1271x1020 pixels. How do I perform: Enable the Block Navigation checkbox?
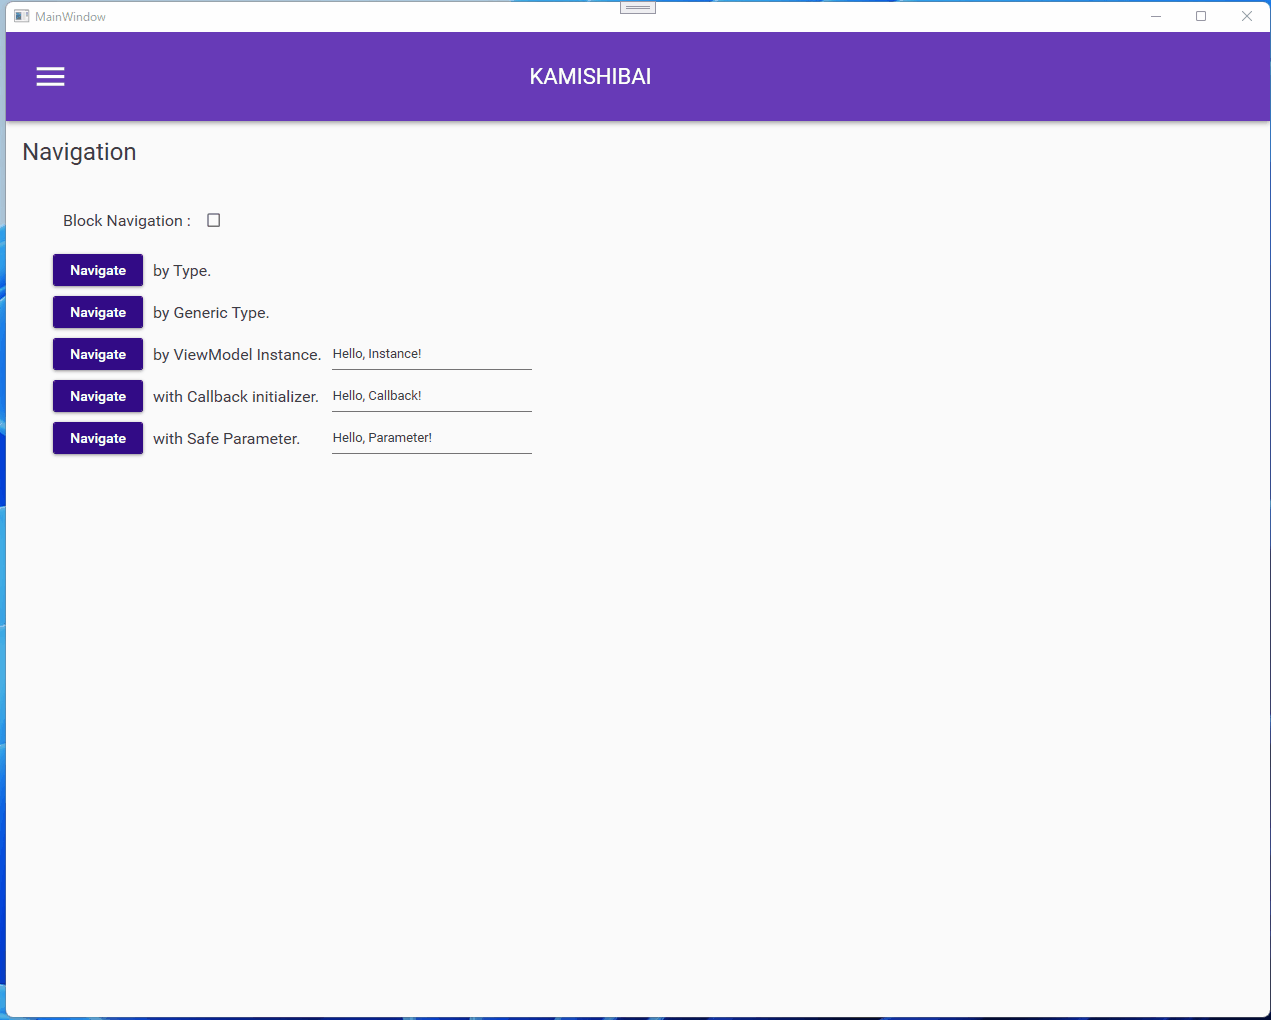tap(213, 220)
